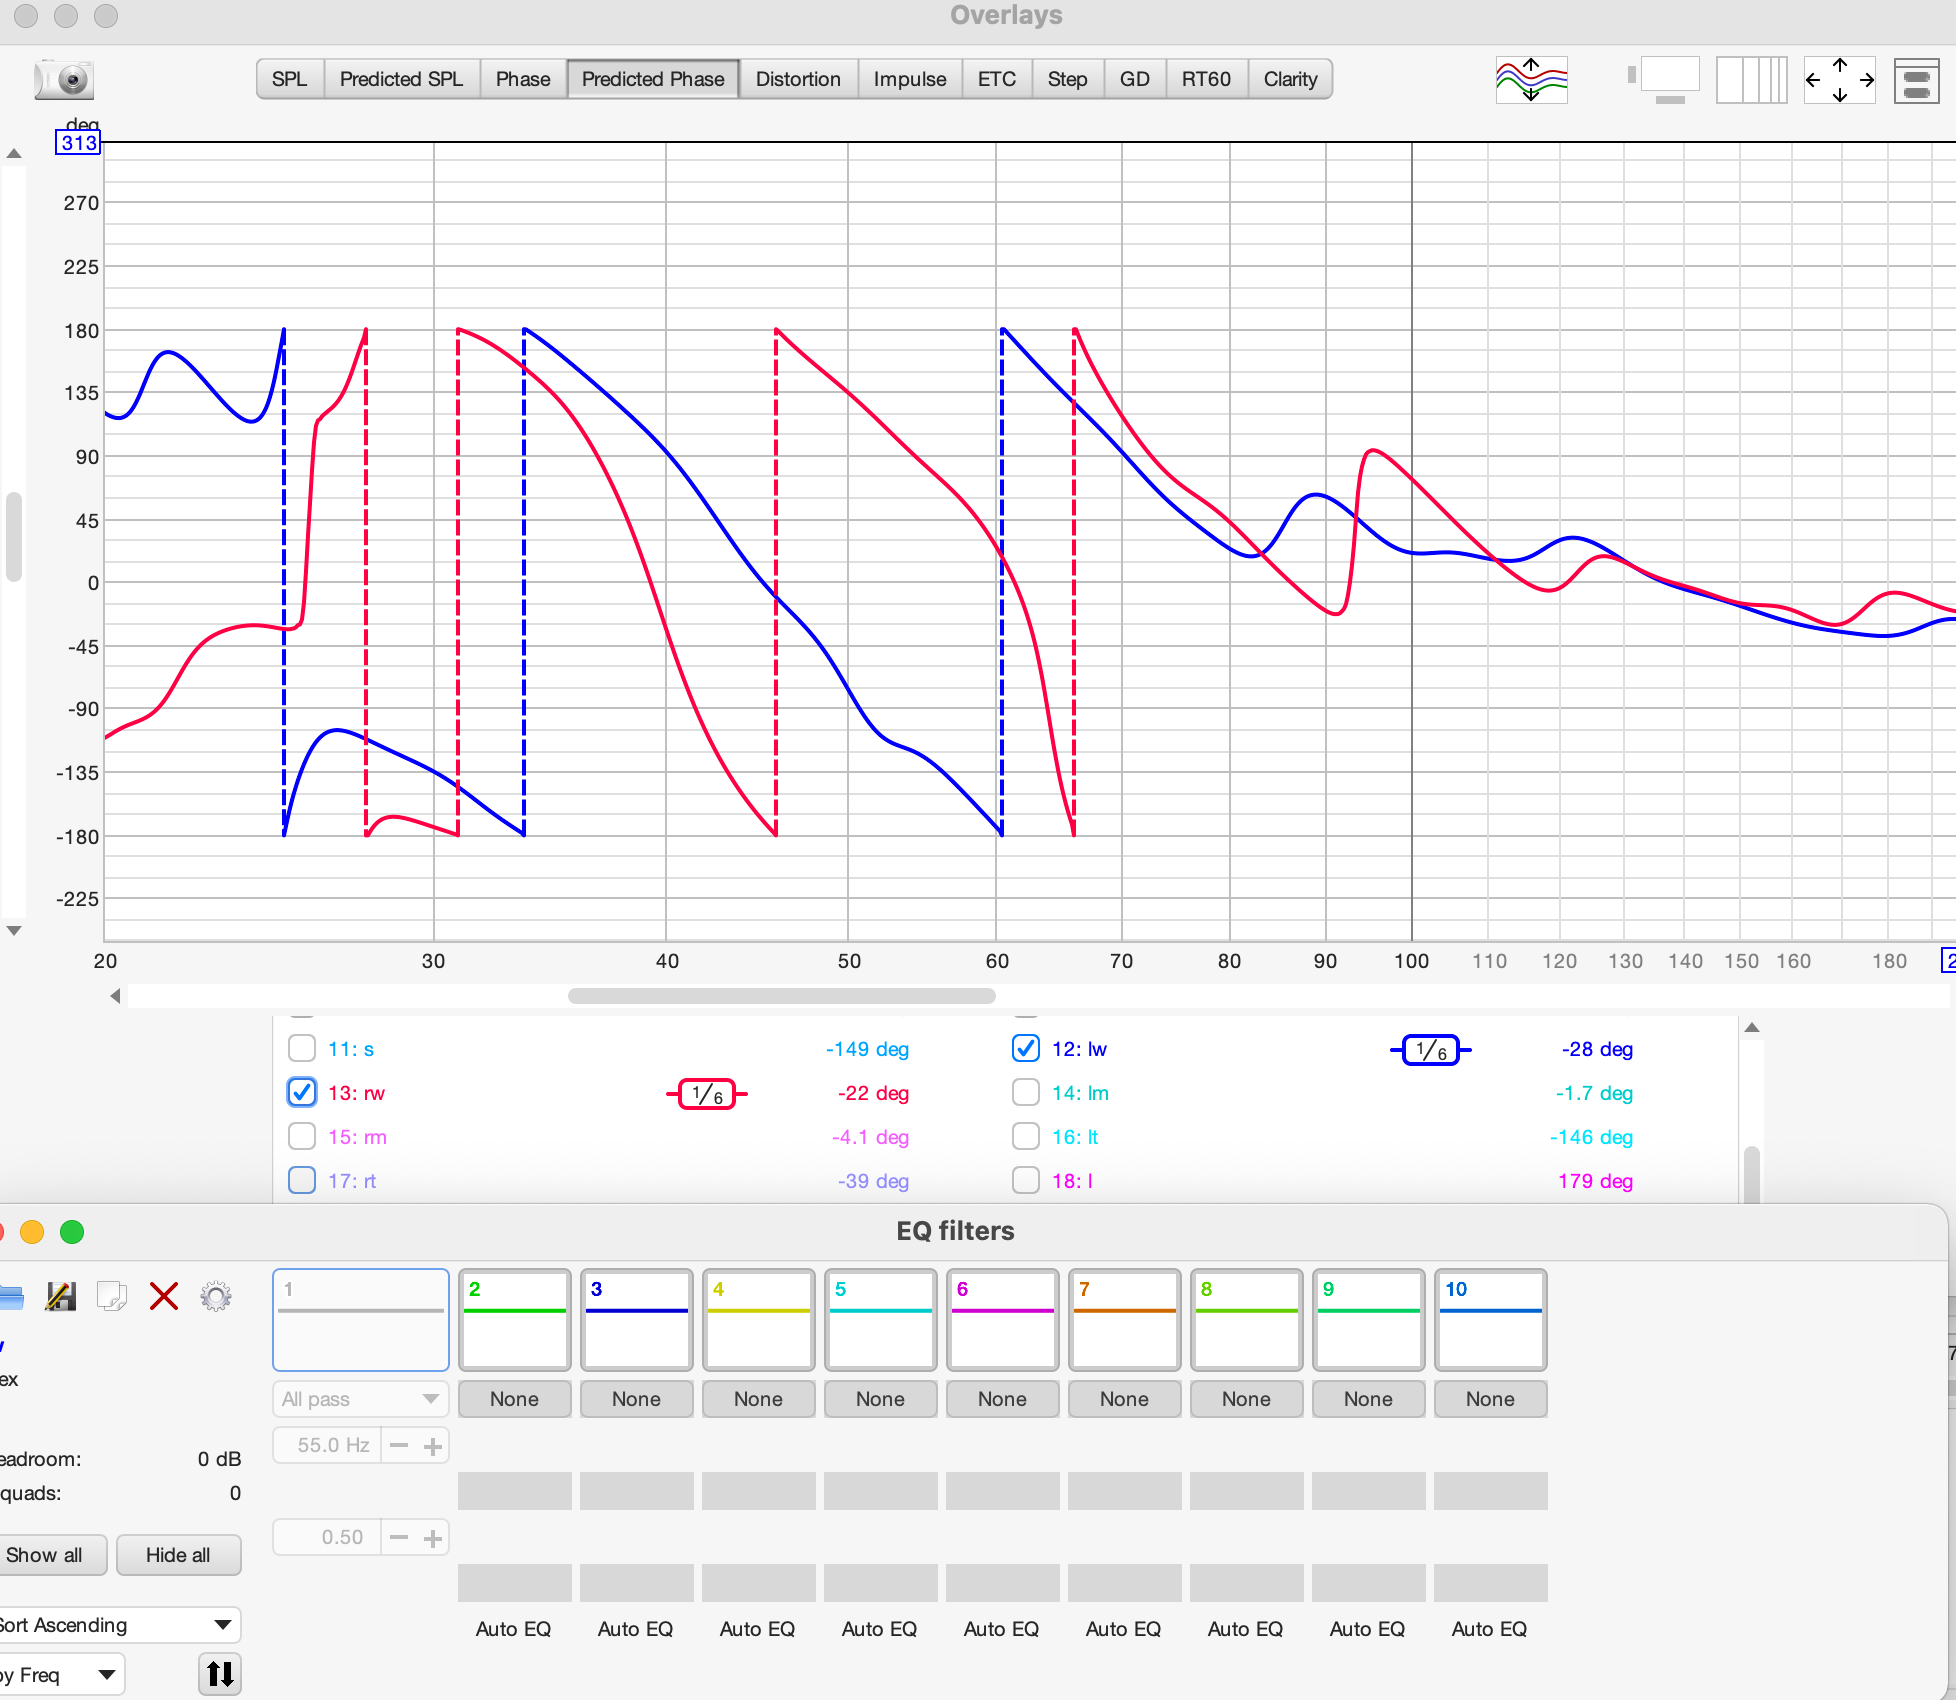Click Auto EQ under filter 6
The height and width of the screenshot is (1700, 1956).
click(1002, 1629)
